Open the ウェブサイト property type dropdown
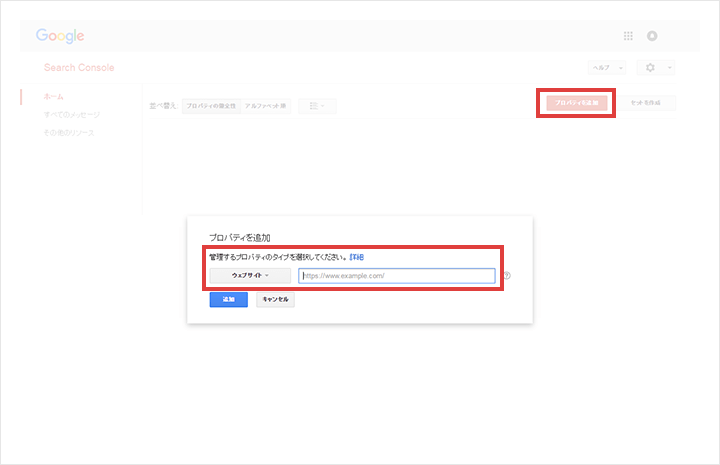 250,275
